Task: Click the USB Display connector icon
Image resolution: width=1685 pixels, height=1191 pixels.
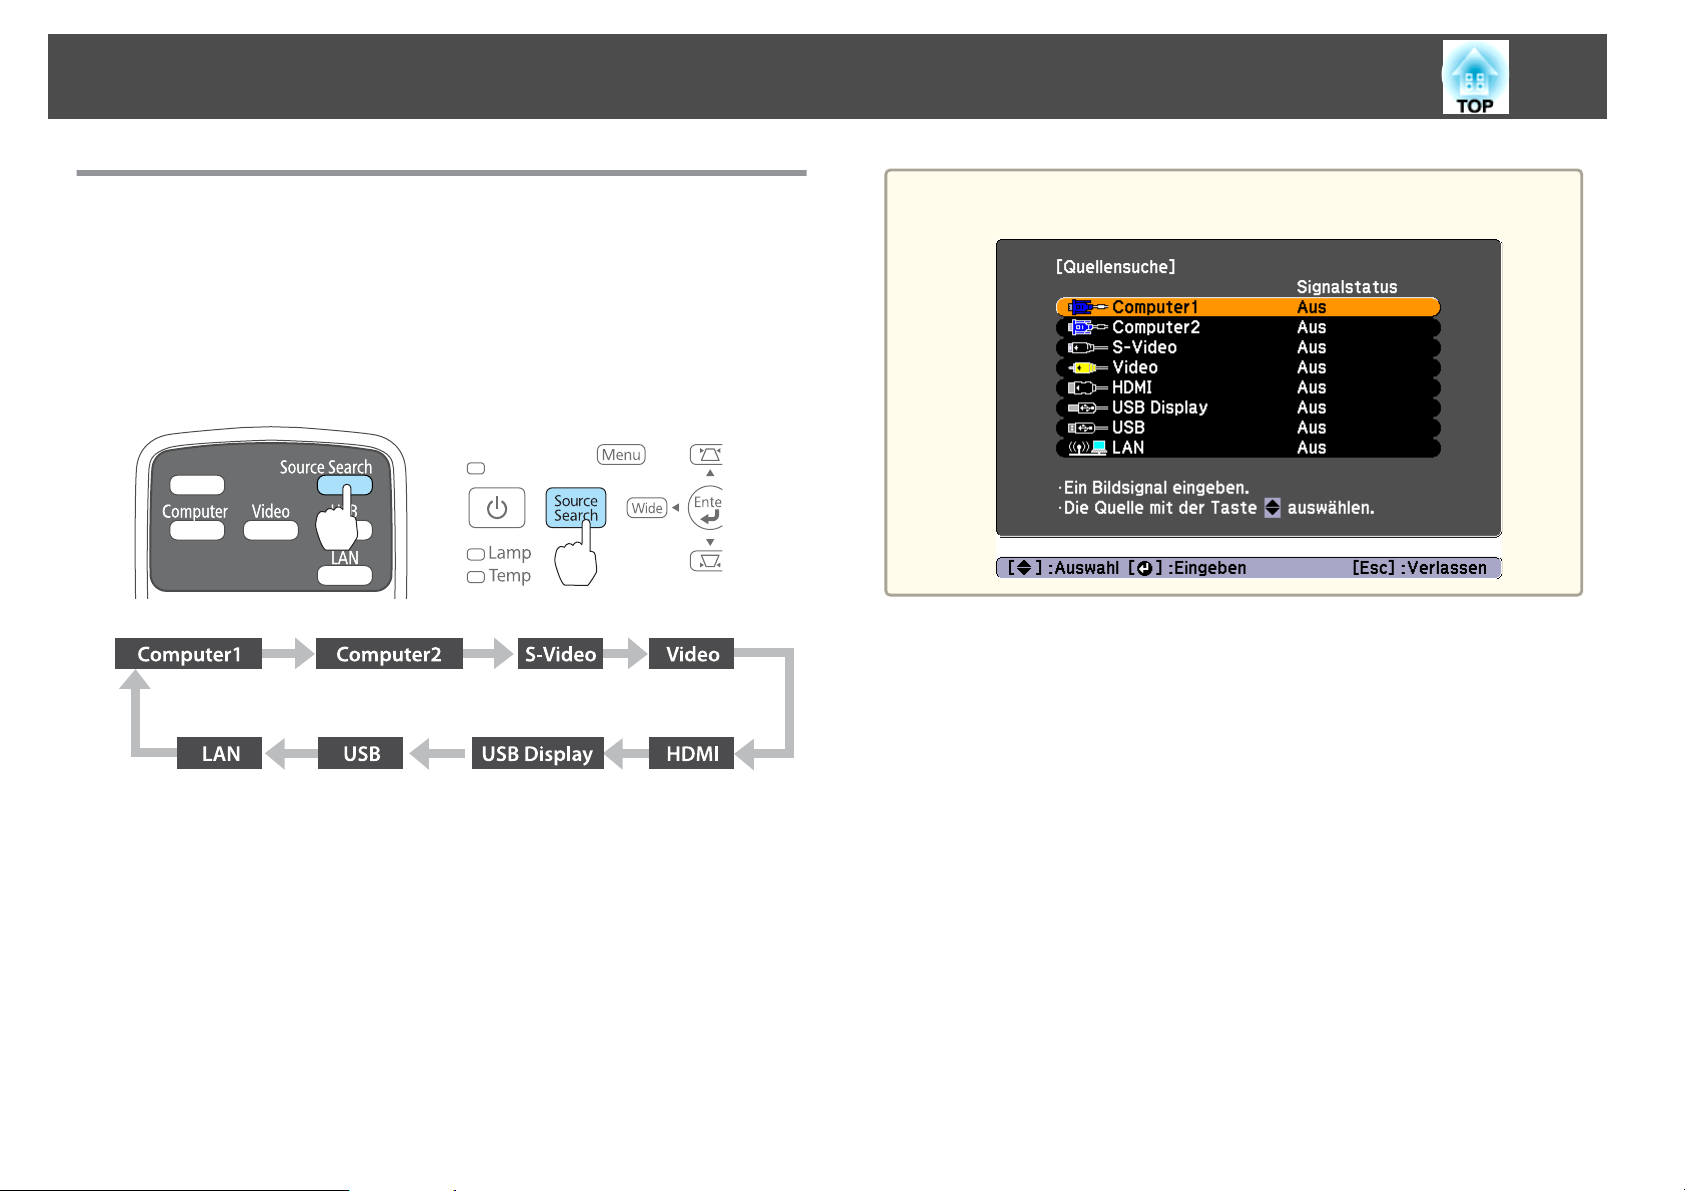Action: pyautogui.click(x=1087, y=407)
